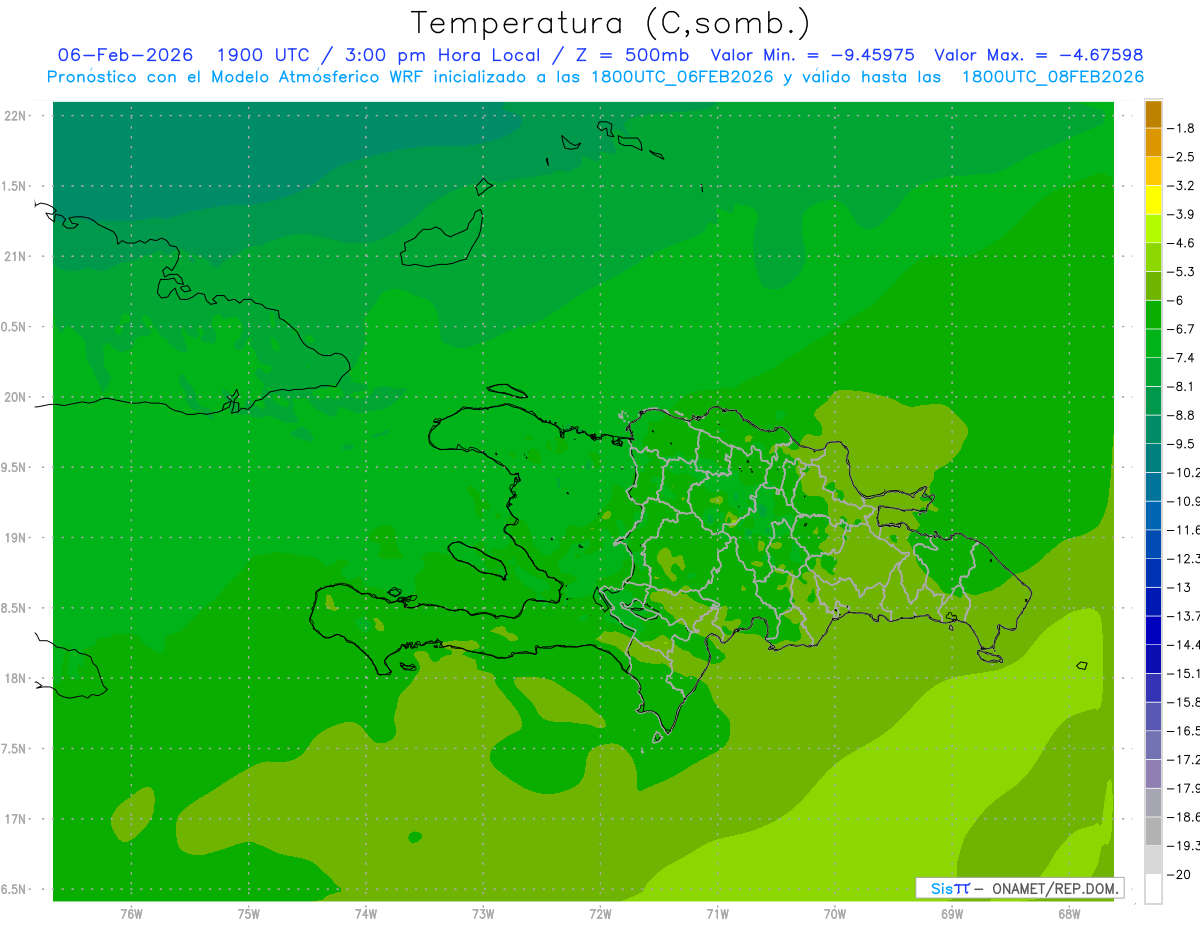Click the "-1.8" legend value
Viewport: 1200px width, 927px height.
[1183, 128]
